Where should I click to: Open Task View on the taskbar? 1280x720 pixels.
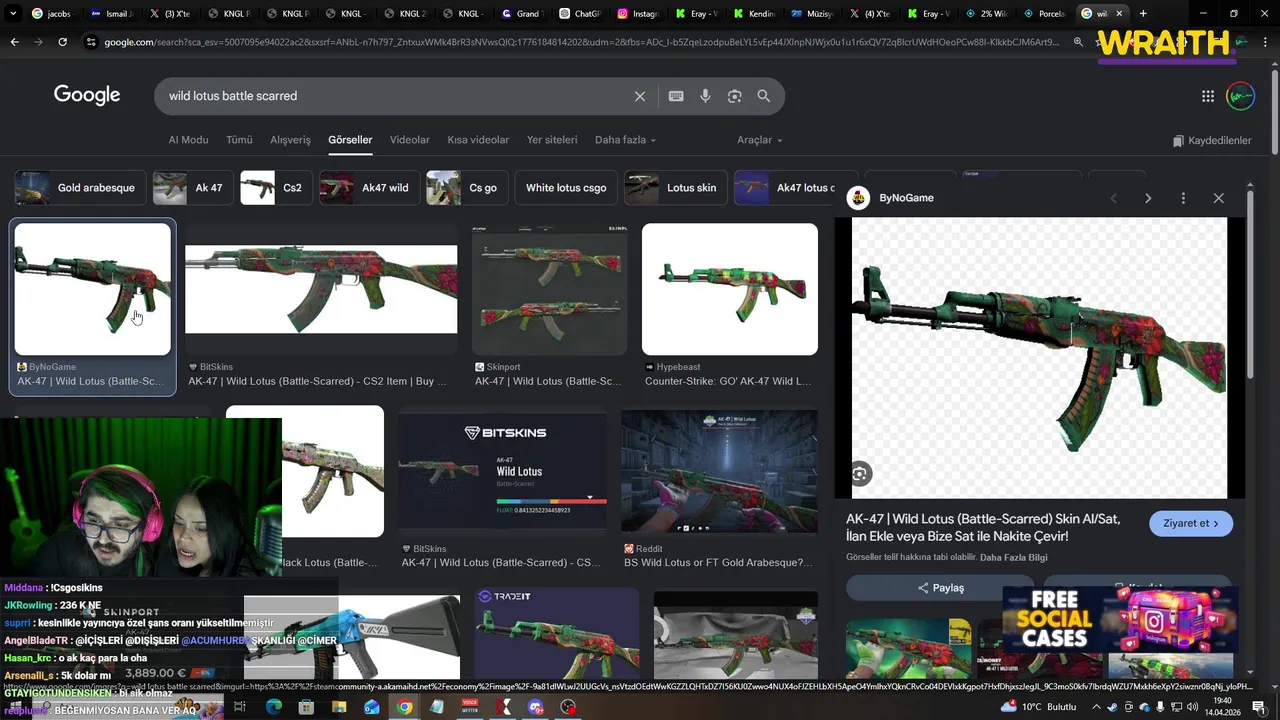tap(240, 707)
